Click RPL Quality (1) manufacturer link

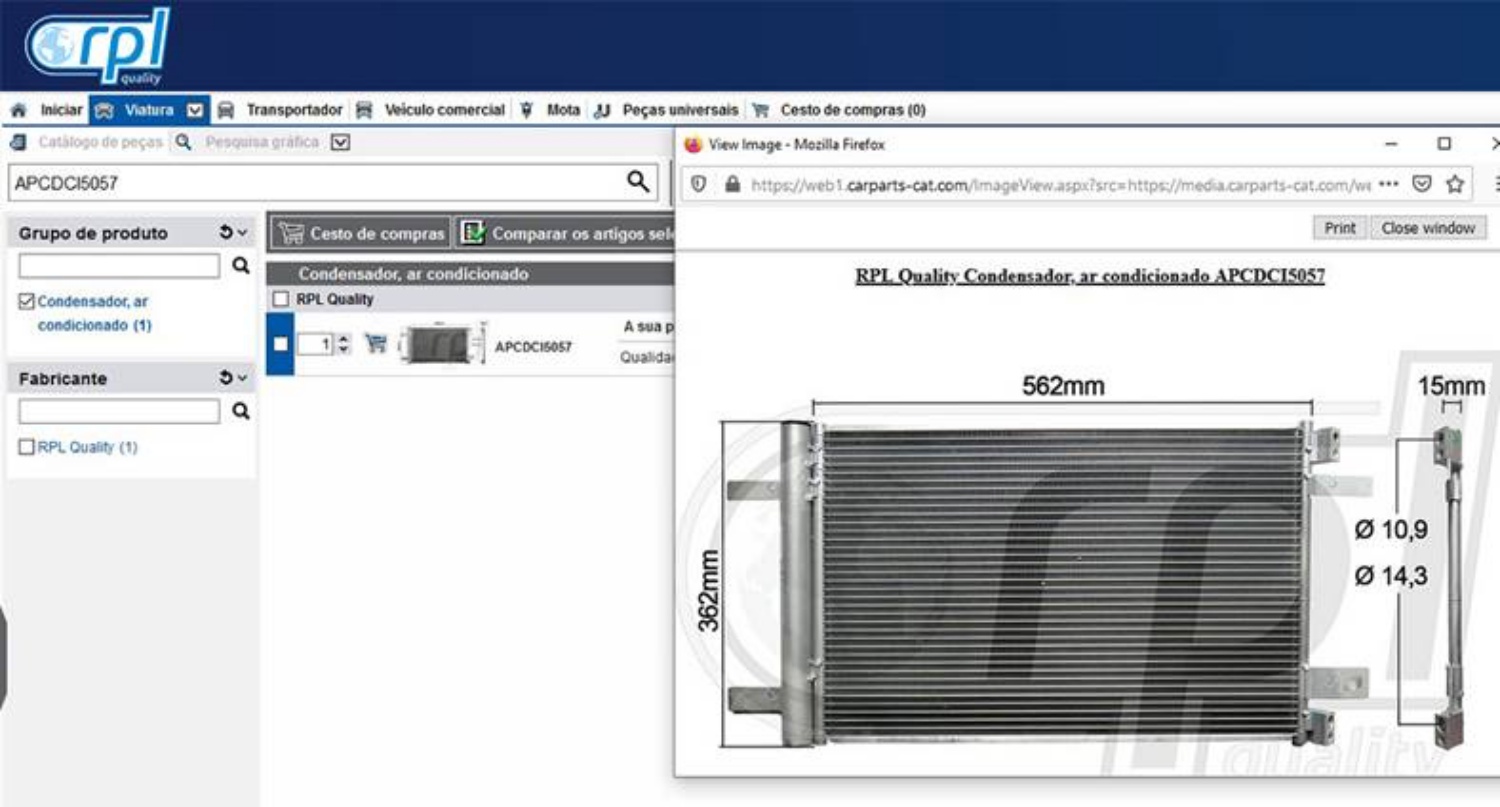coord(88,447)
